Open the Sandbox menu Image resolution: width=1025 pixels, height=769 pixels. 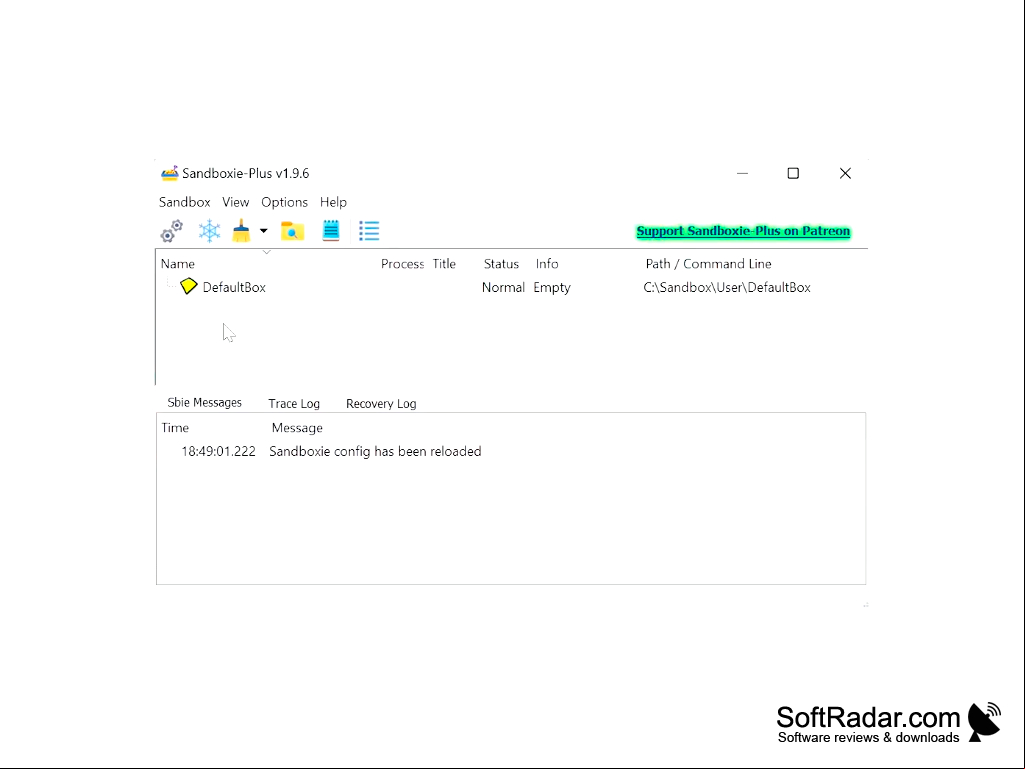(x=184, y=202)
